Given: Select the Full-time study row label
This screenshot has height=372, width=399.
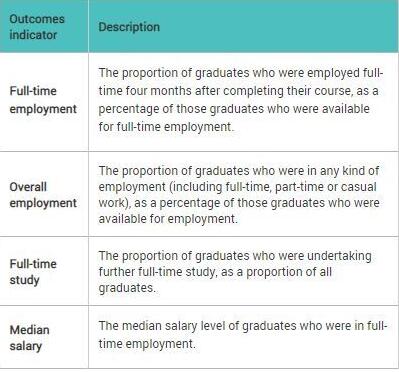Looking at the screenshot, I should click(33, 272).
